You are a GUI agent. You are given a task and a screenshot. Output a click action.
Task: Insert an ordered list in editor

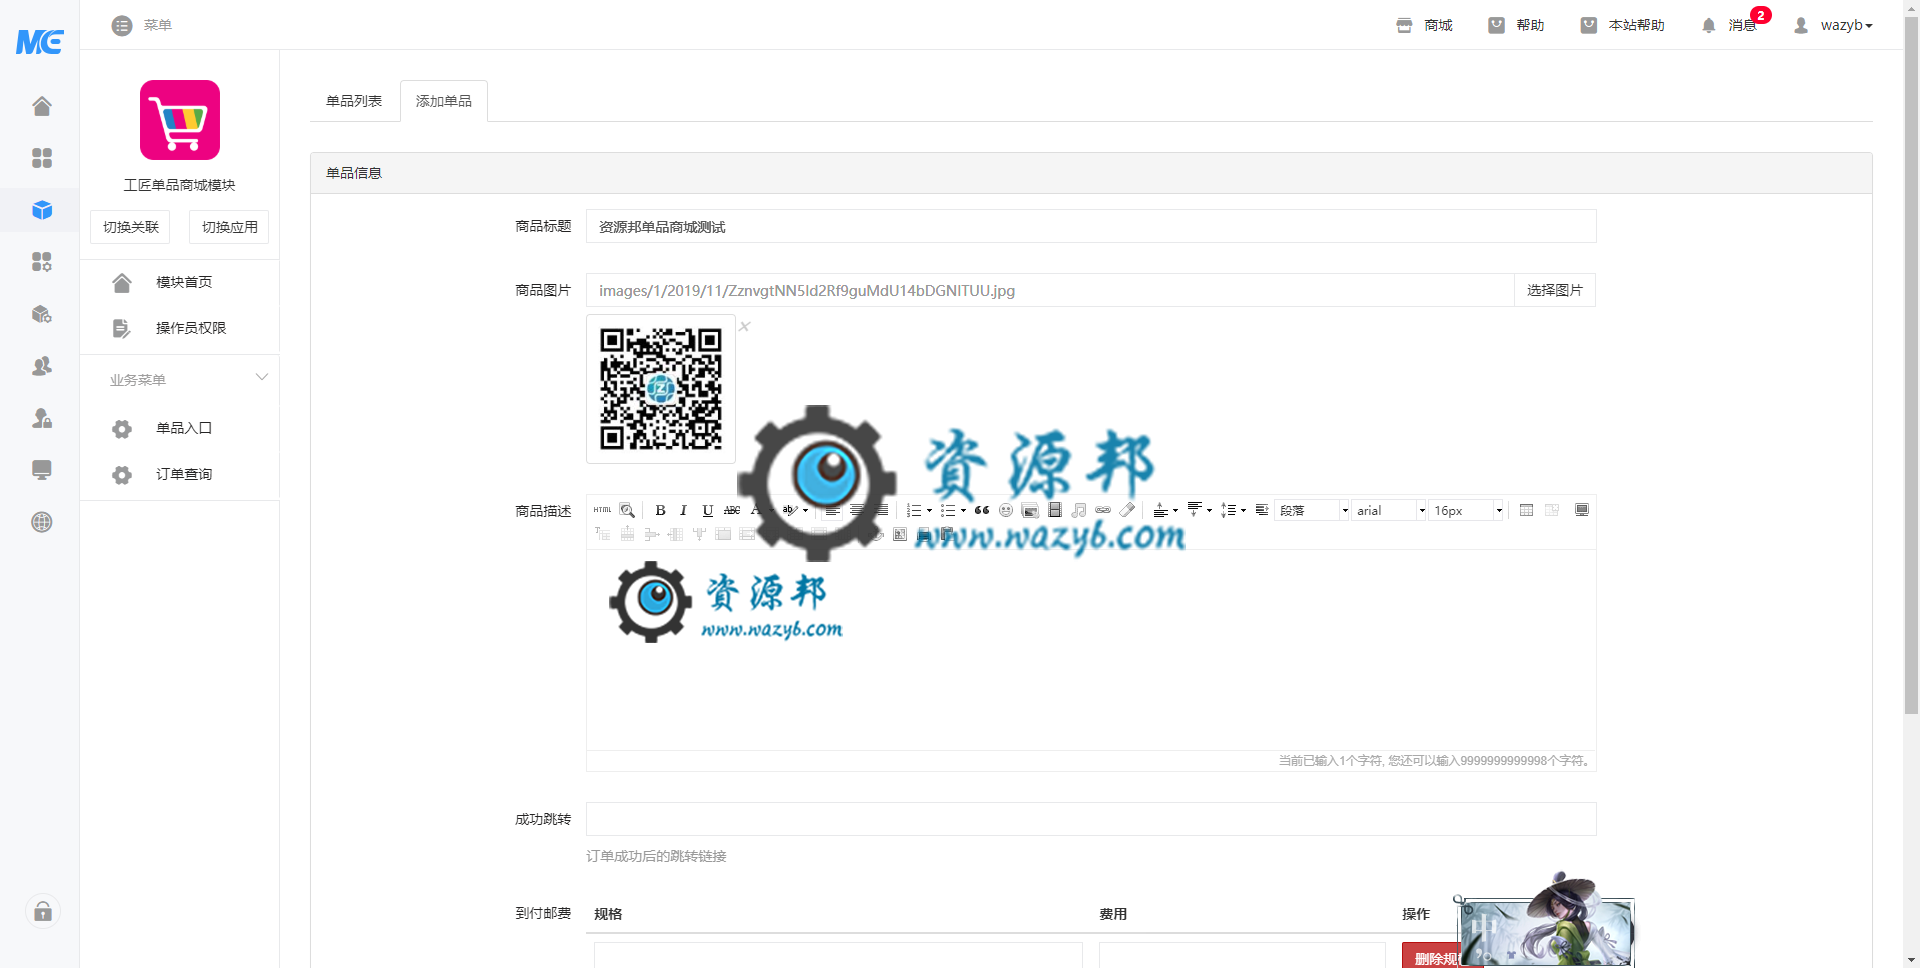coord(913,510)
